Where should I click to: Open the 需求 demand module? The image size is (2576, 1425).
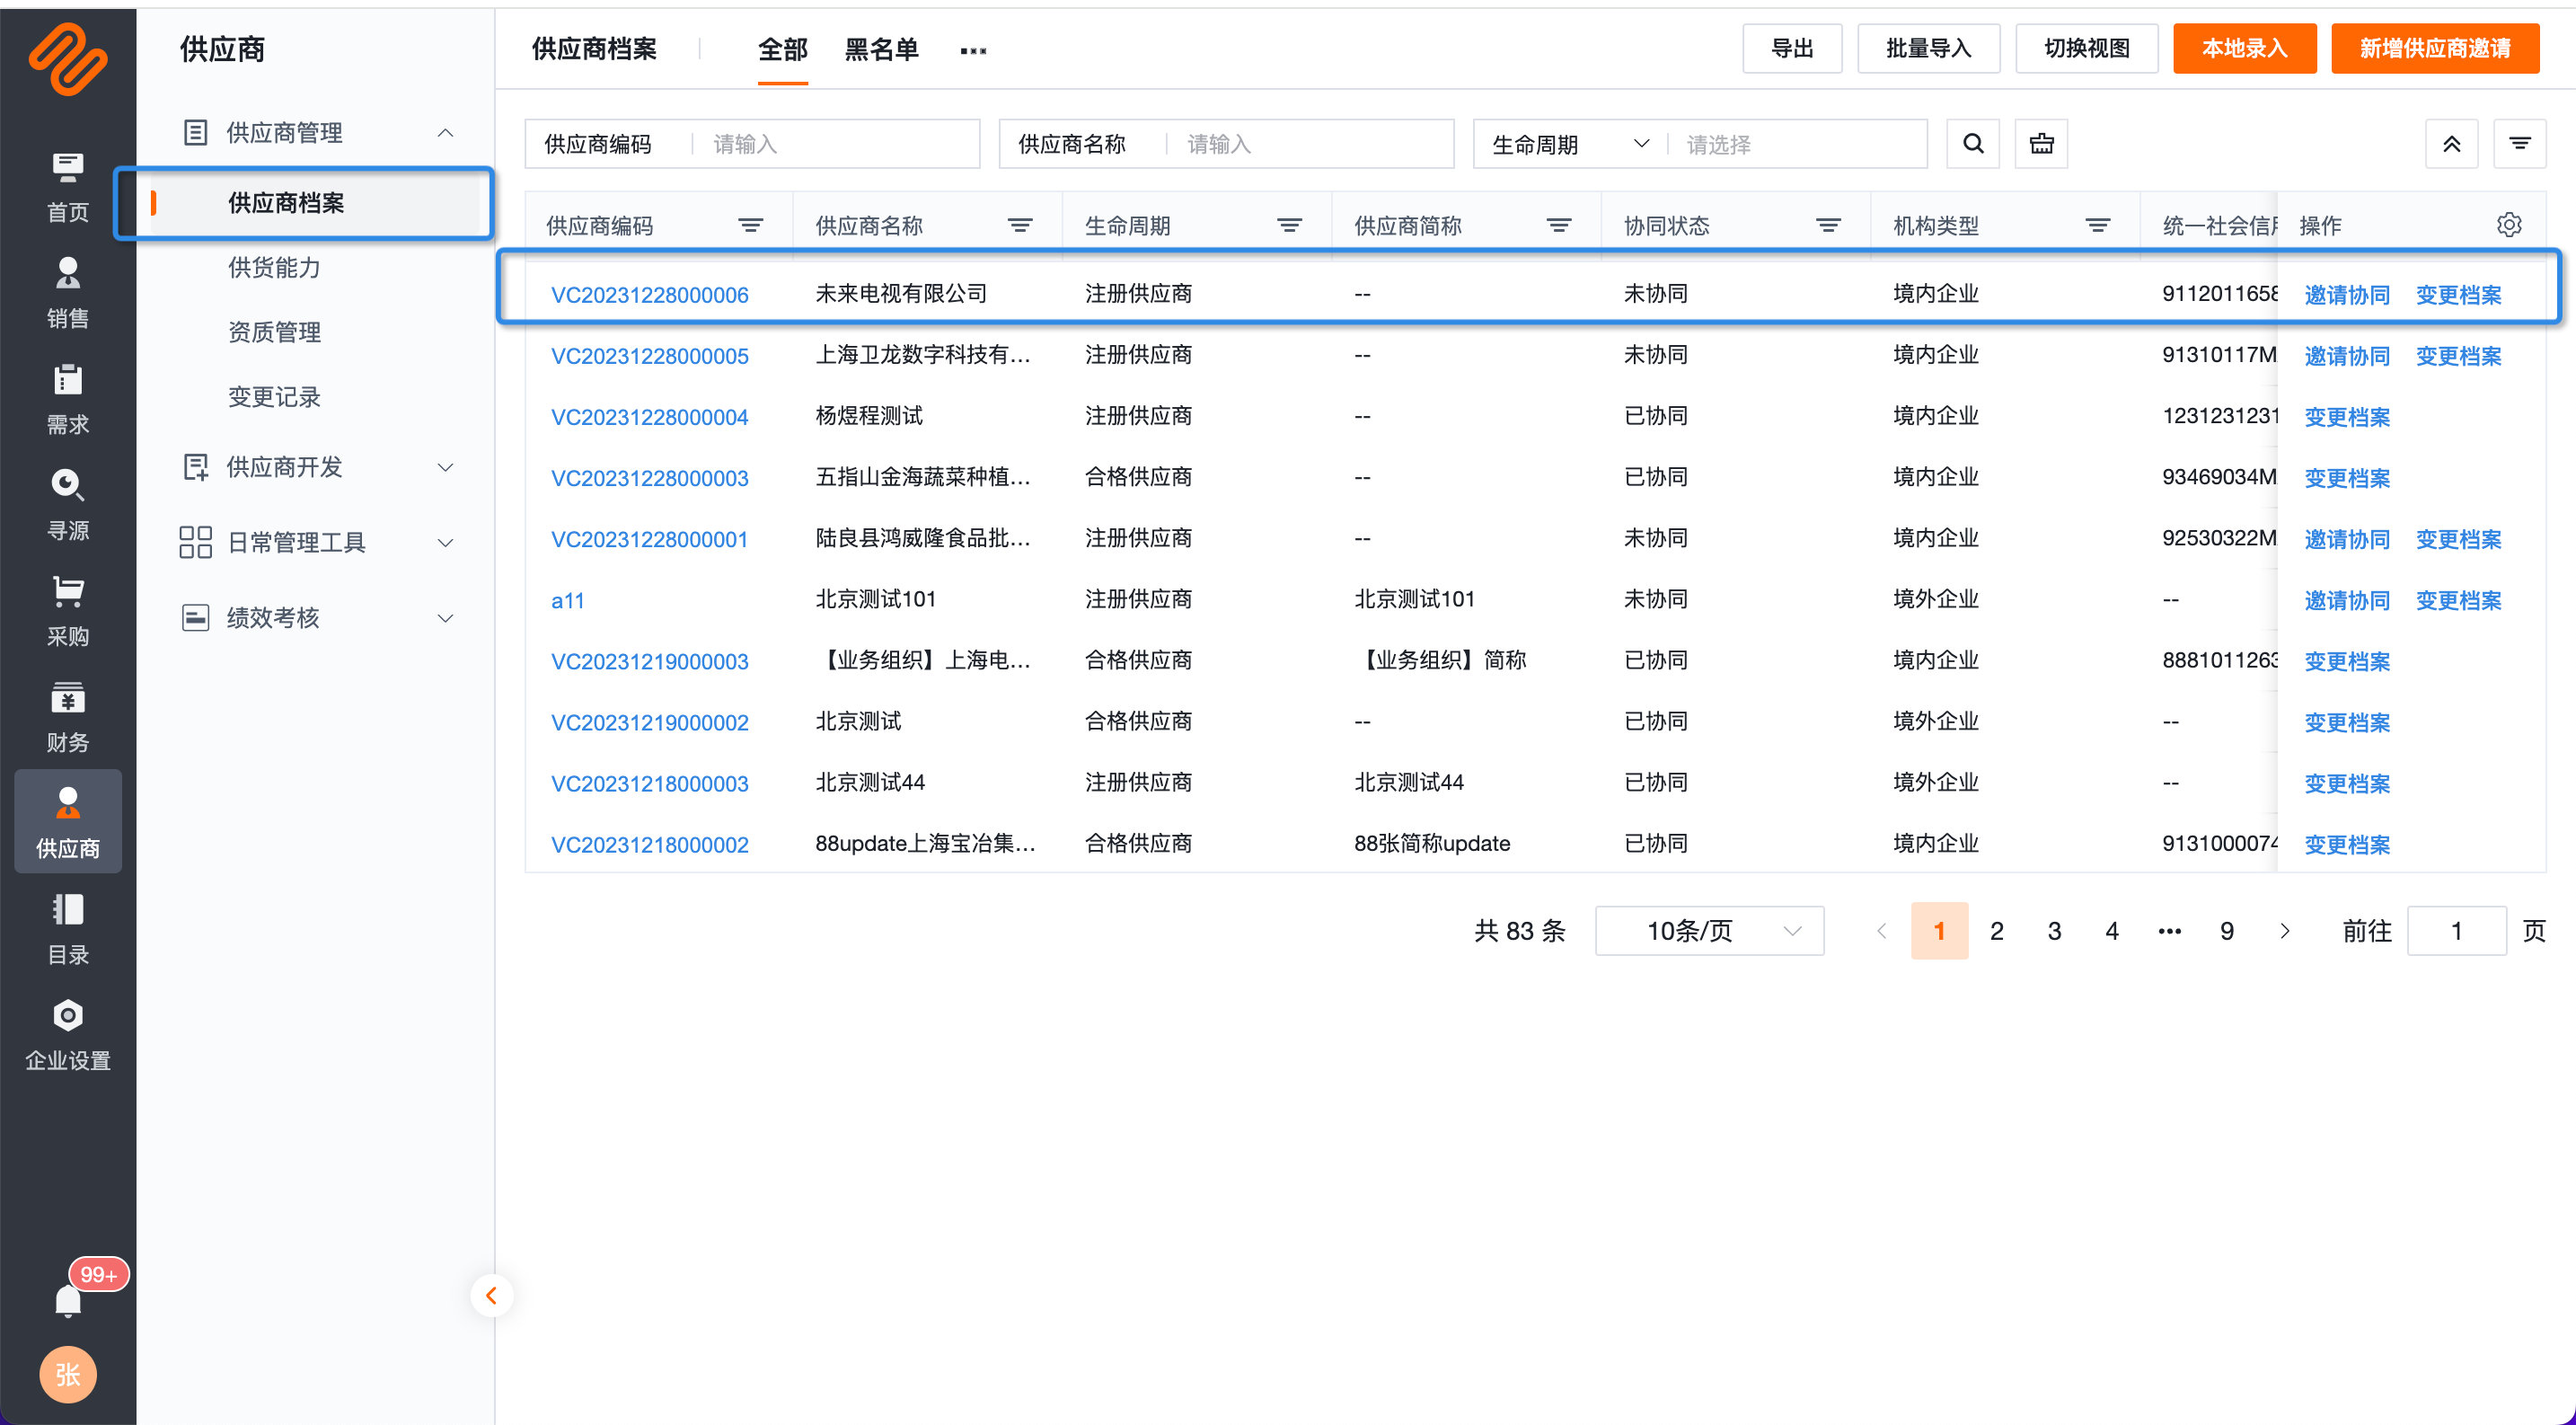pyautogui.click(x=67, y=399)
